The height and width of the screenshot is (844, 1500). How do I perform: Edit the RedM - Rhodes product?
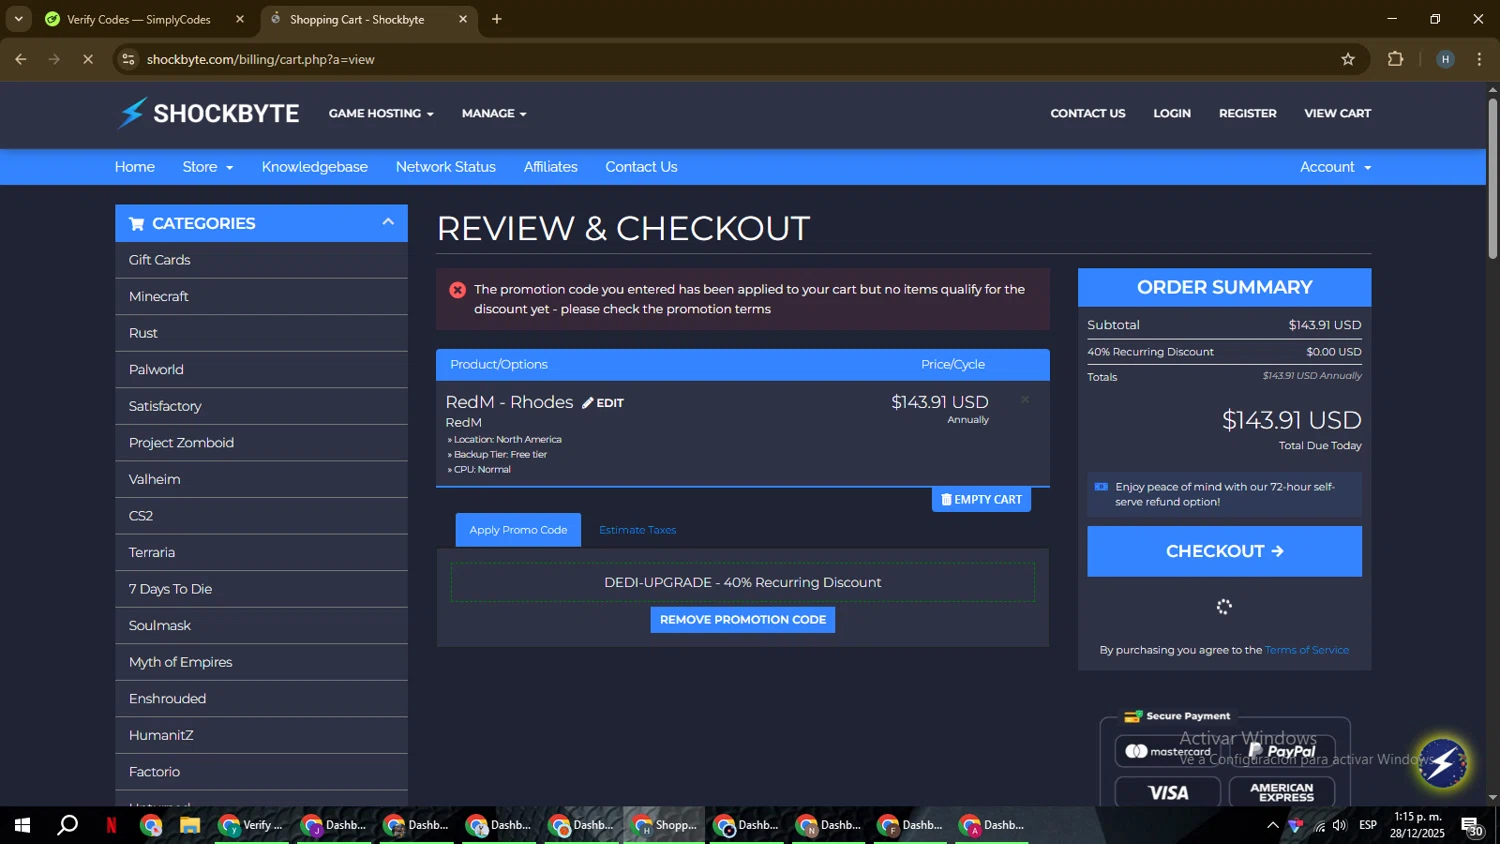click(x=603, y=403)
